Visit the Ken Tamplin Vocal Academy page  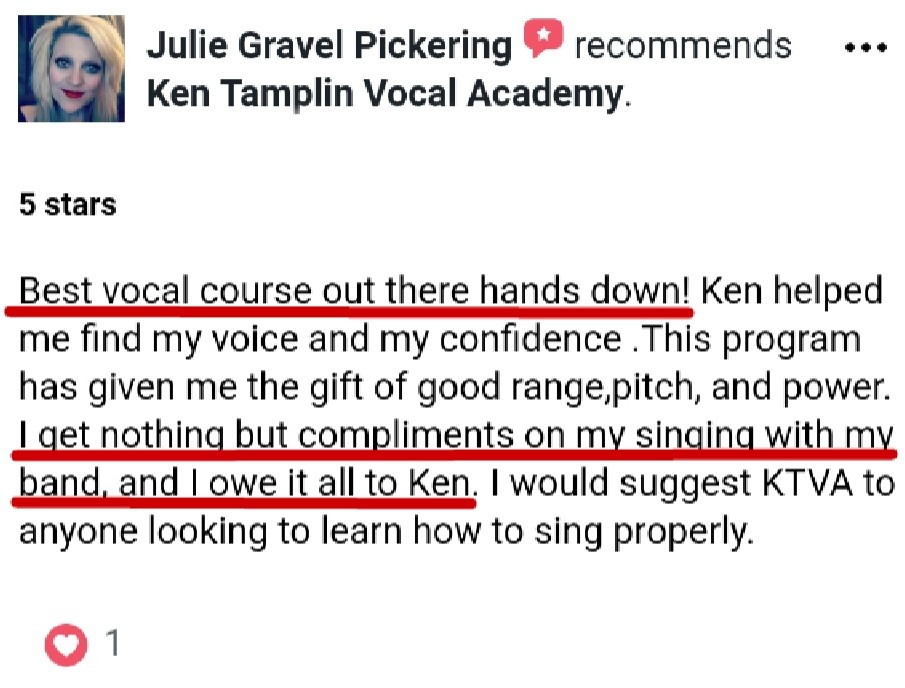[x=384, y=95]
